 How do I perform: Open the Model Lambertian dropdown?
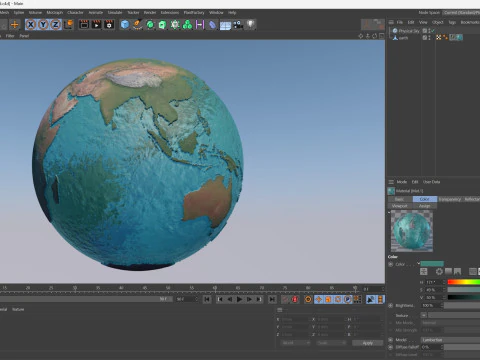(x=451, y=340)
